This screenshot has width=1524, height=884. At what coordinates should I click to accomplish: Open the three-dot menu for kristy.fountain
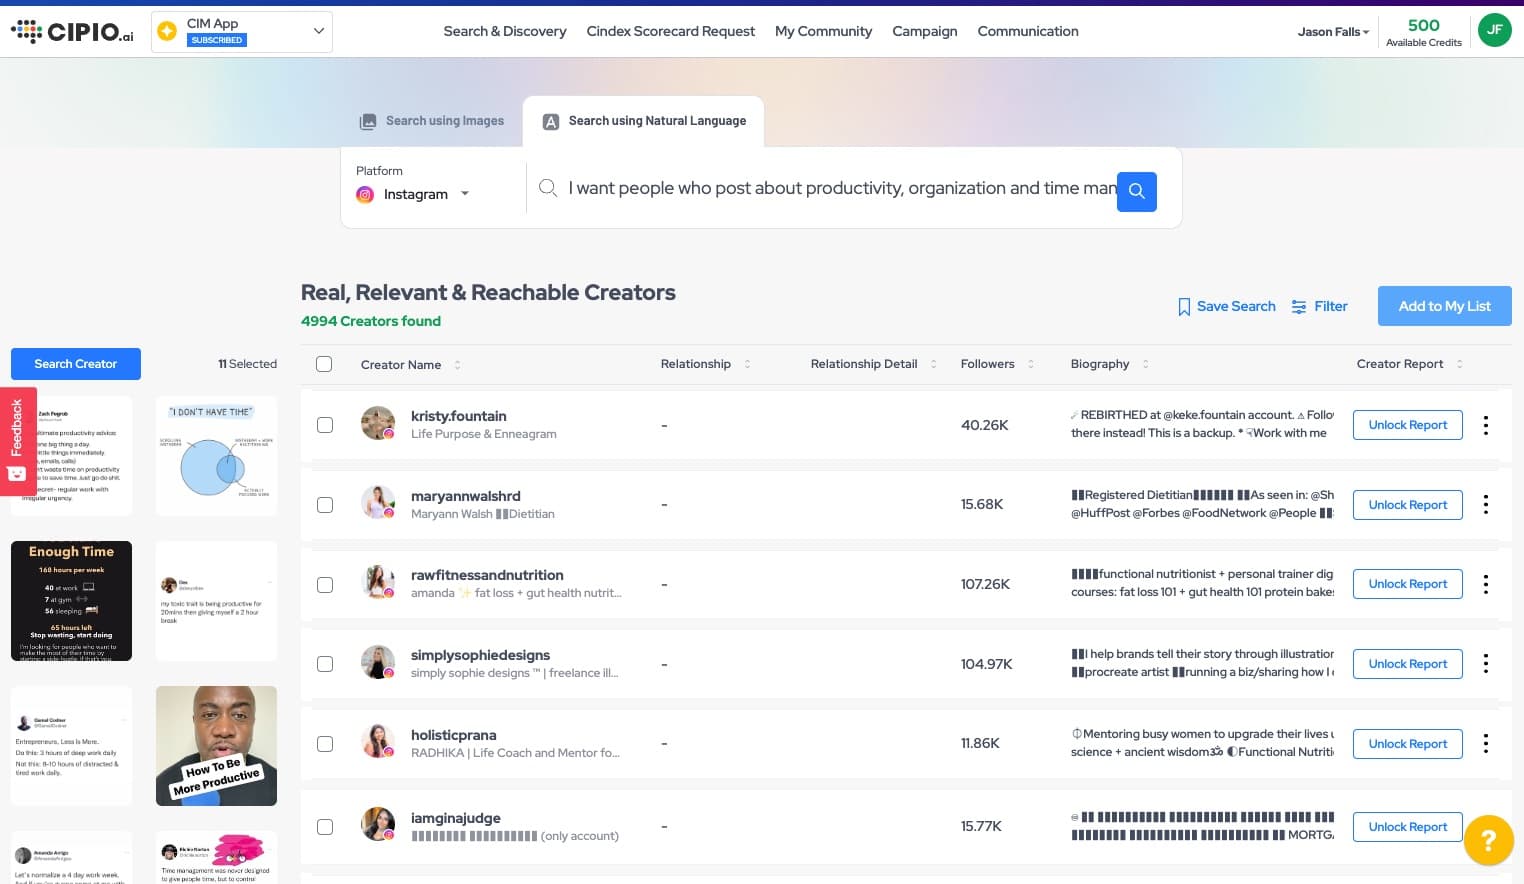1485,425
